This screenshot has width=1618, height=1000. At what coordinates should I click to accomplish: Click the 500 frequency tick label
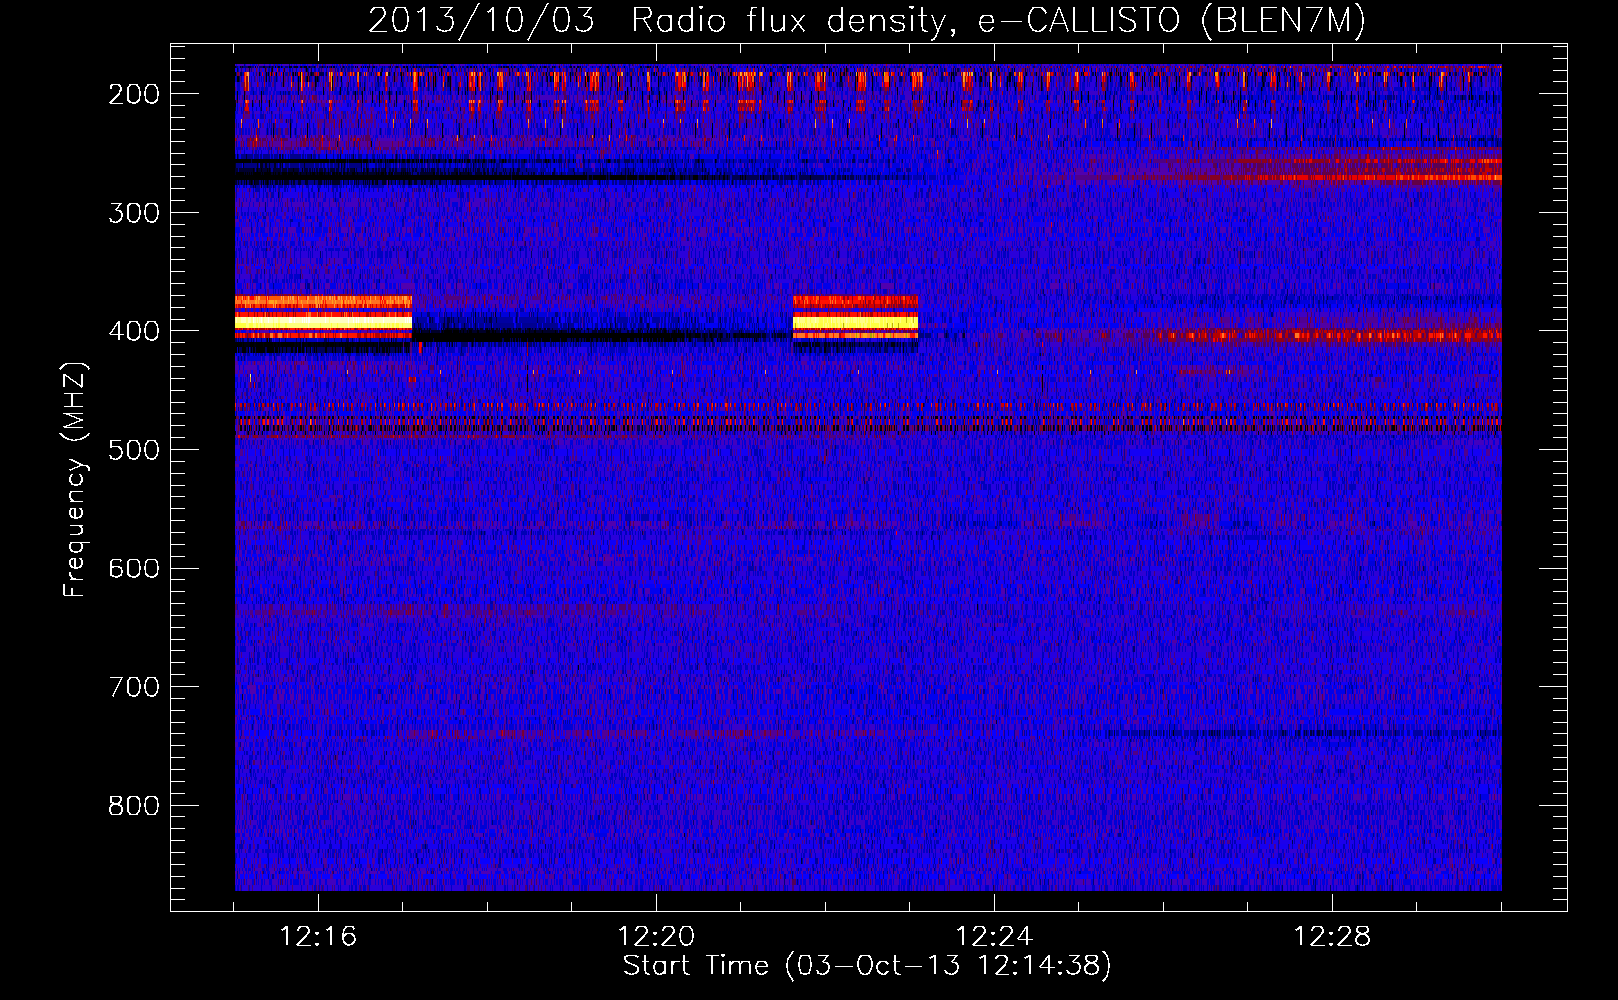click(x=134, y=450)
